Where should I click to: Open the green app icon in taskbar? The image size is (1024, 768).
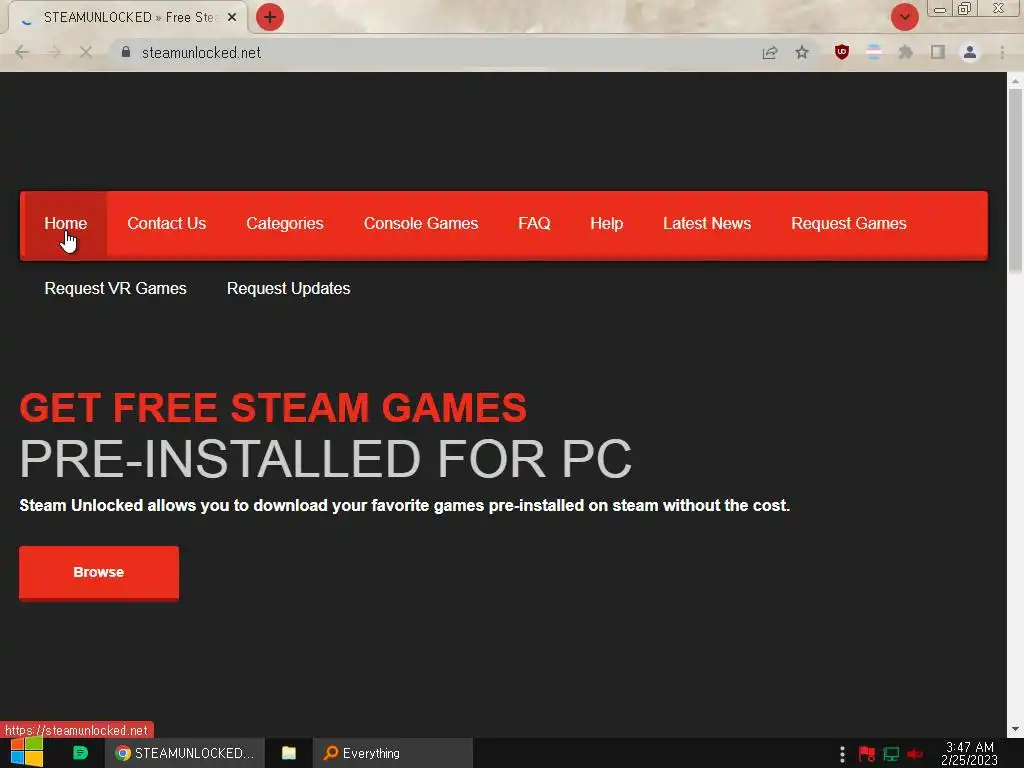pos(80,753)
